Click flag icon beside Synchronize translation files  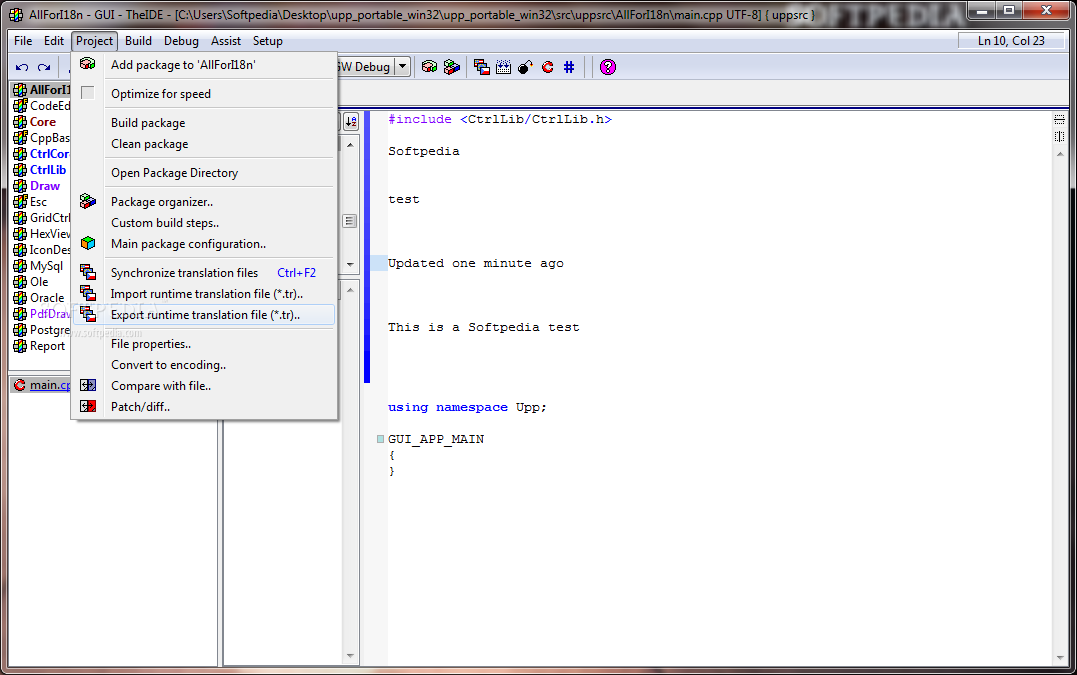(x=87, y=272)
